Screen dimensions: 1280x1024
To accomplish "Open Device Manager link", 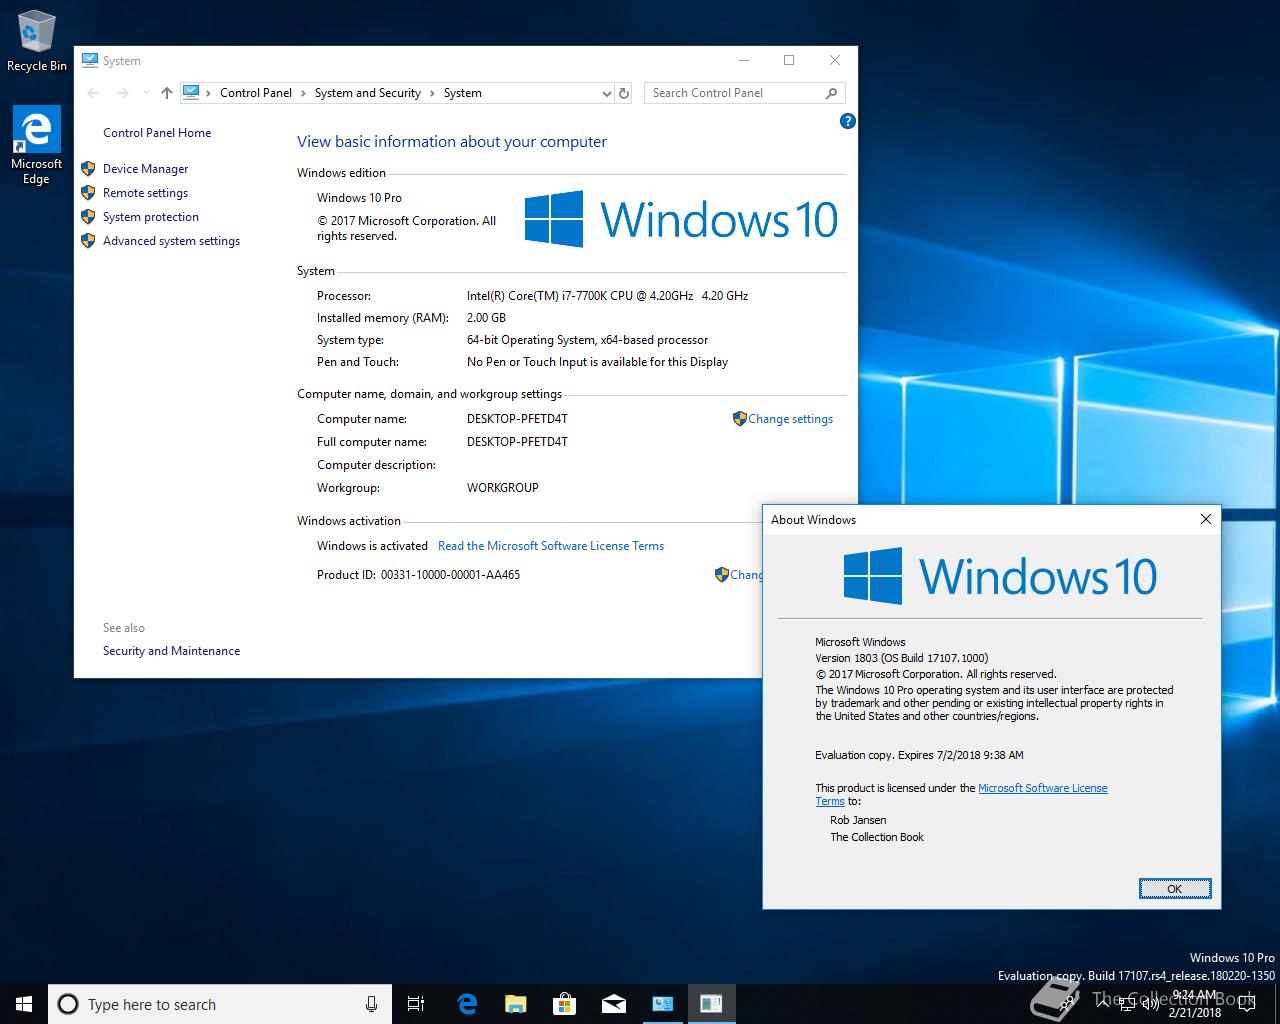I will (x=145, y=169).
